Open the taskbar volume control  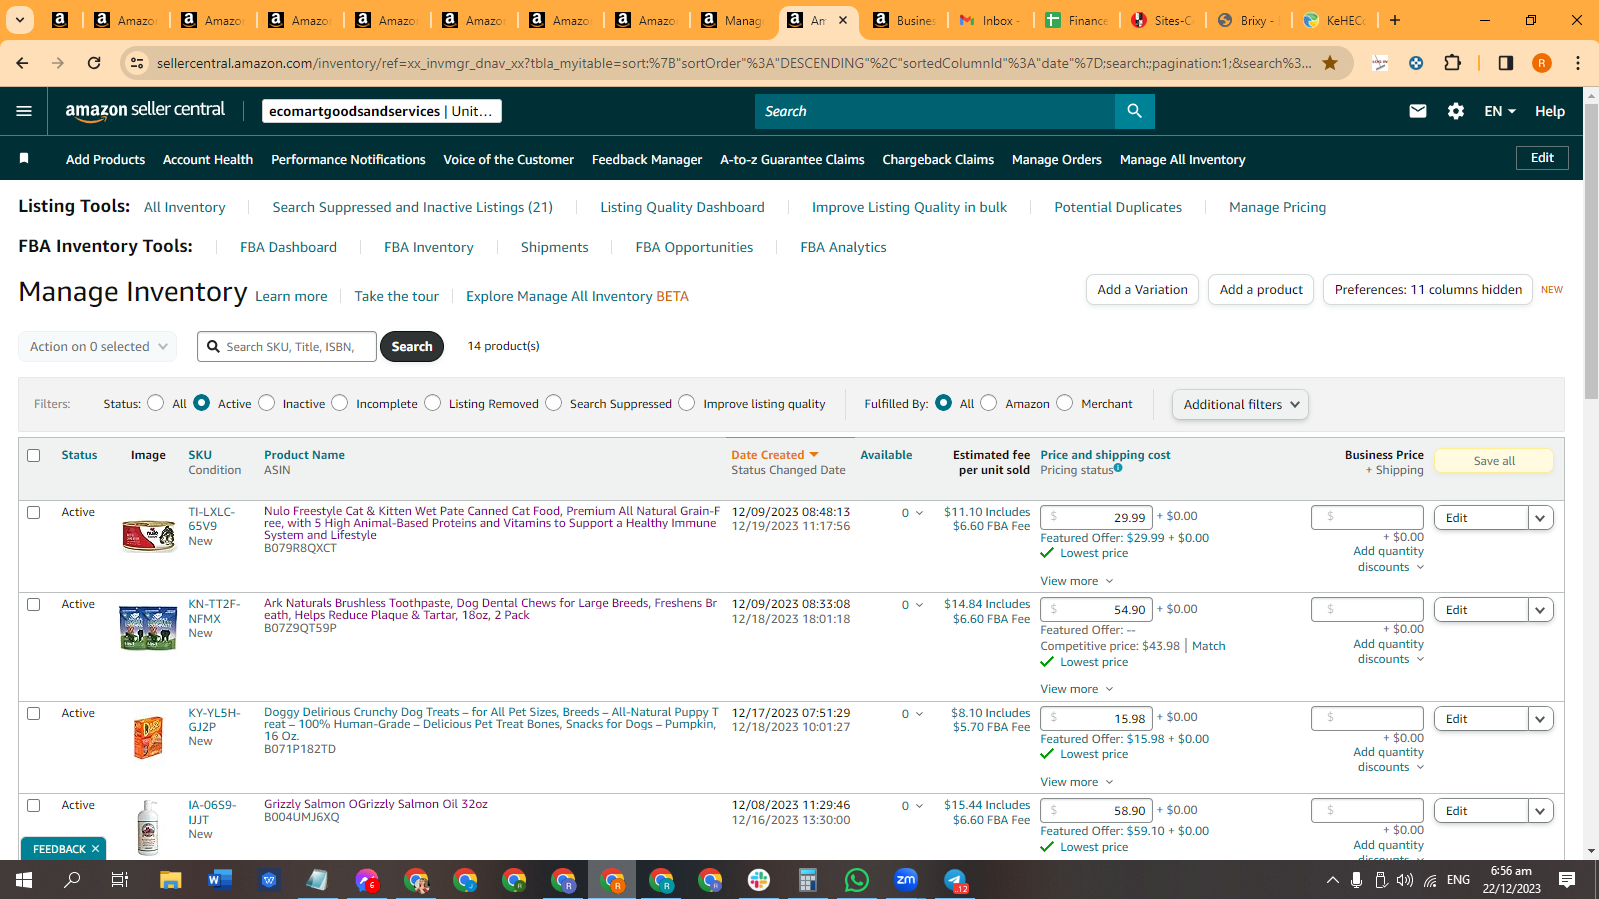1405,880
